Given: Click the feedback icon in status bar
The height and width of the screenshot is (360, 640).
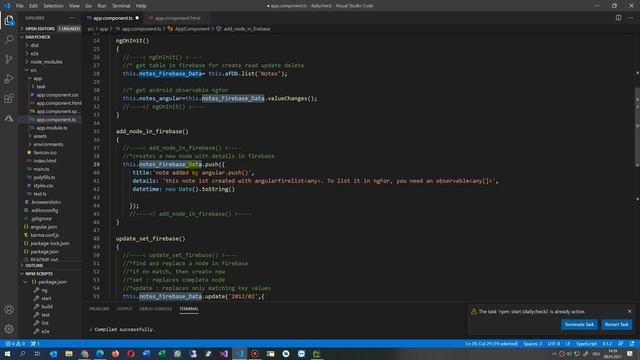Looking at the screenshot, I should 620,344.
